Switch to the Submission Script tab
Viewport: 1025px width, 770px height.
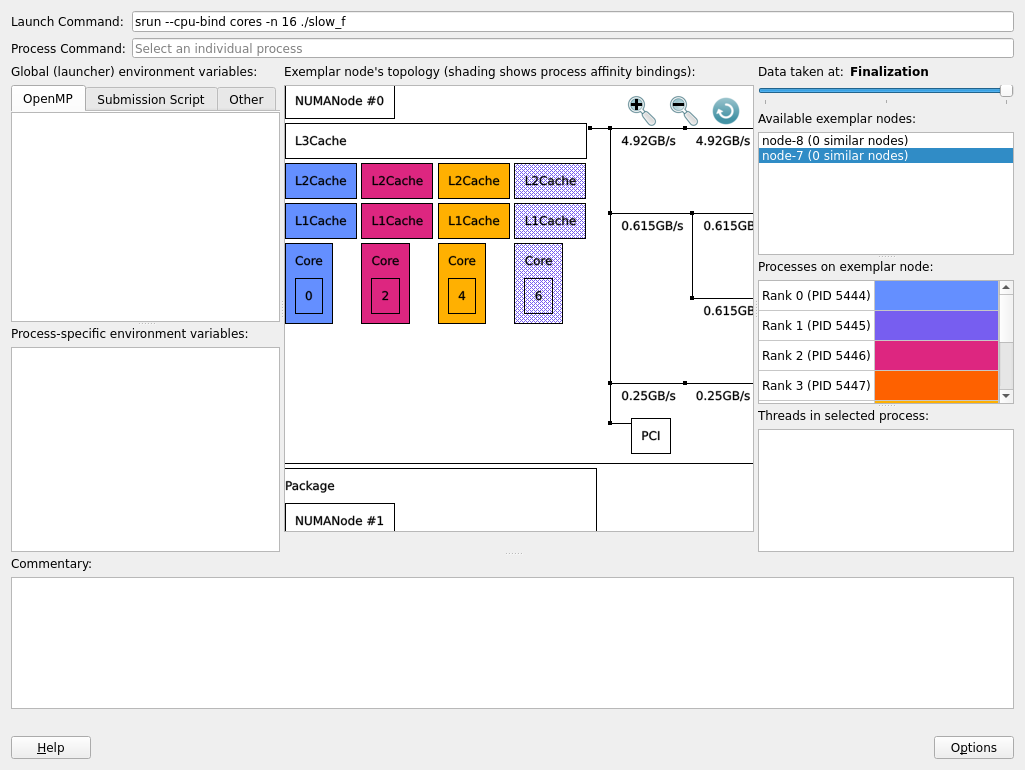click(x=151, y=99)
